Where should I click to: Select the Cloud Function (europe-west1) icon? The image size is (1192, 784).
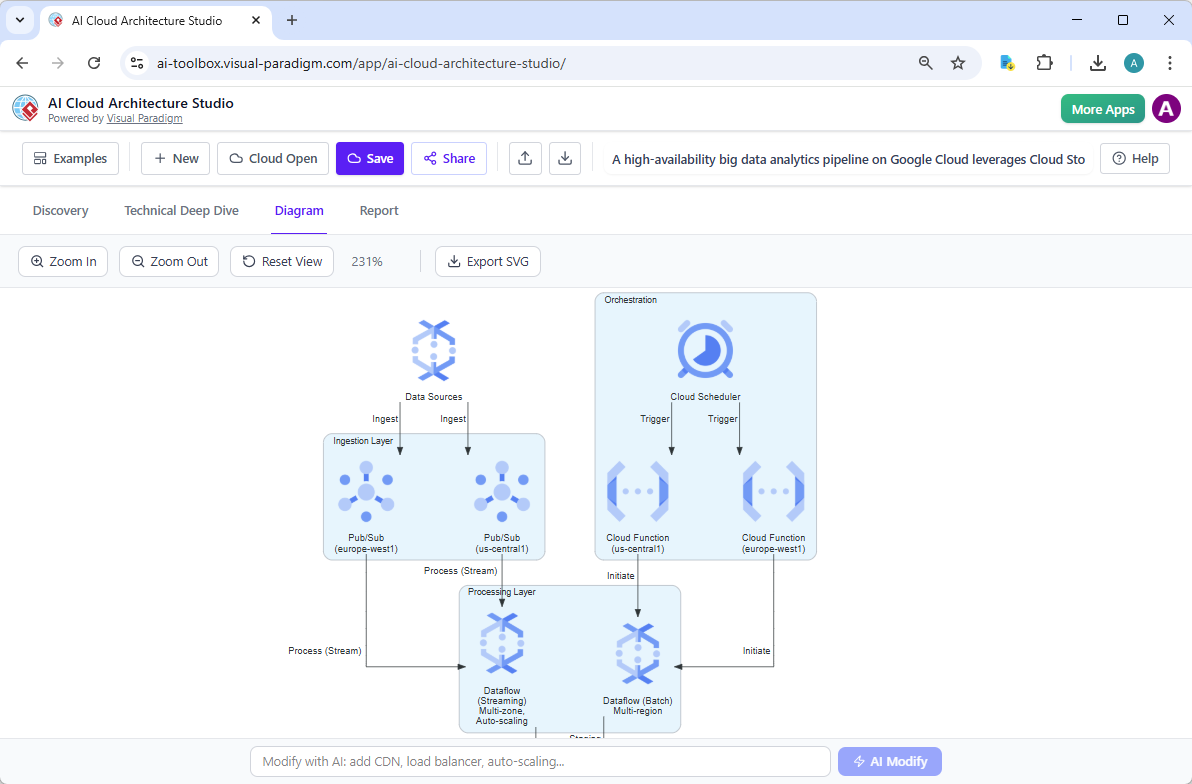(773, 490)
